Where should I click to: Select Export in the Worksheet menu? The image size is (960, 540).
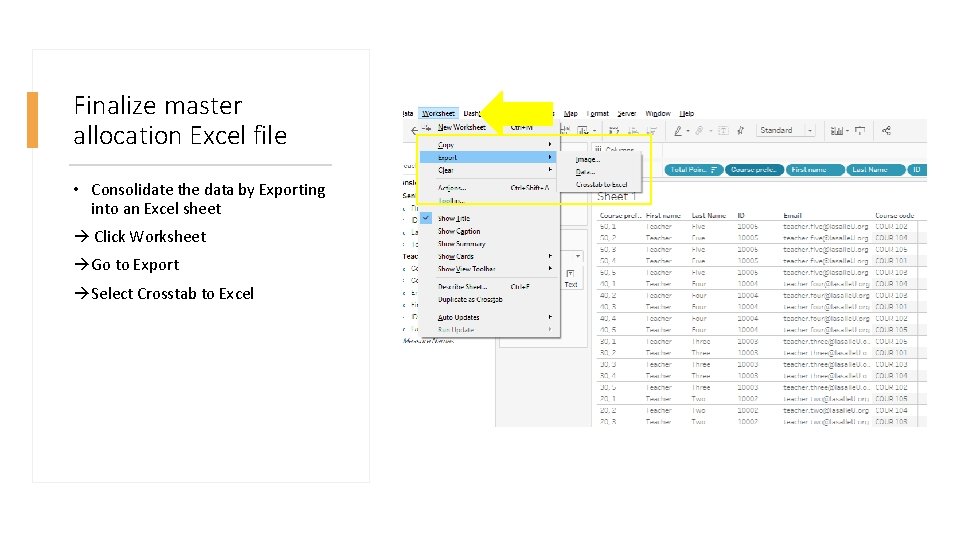[489, 157]
